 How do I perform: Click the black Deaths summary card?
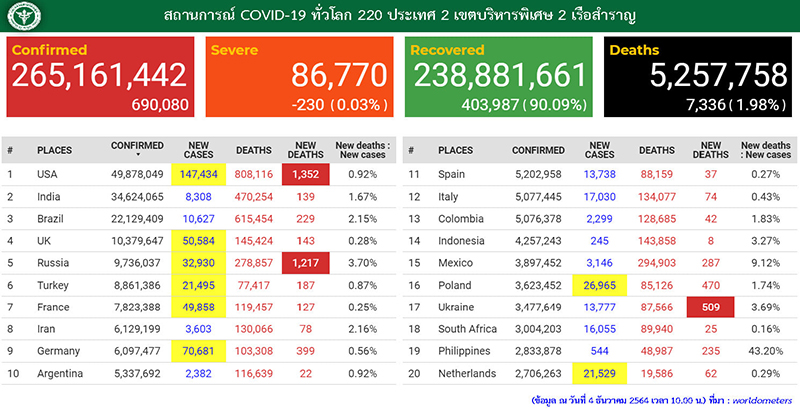point(698,78)
